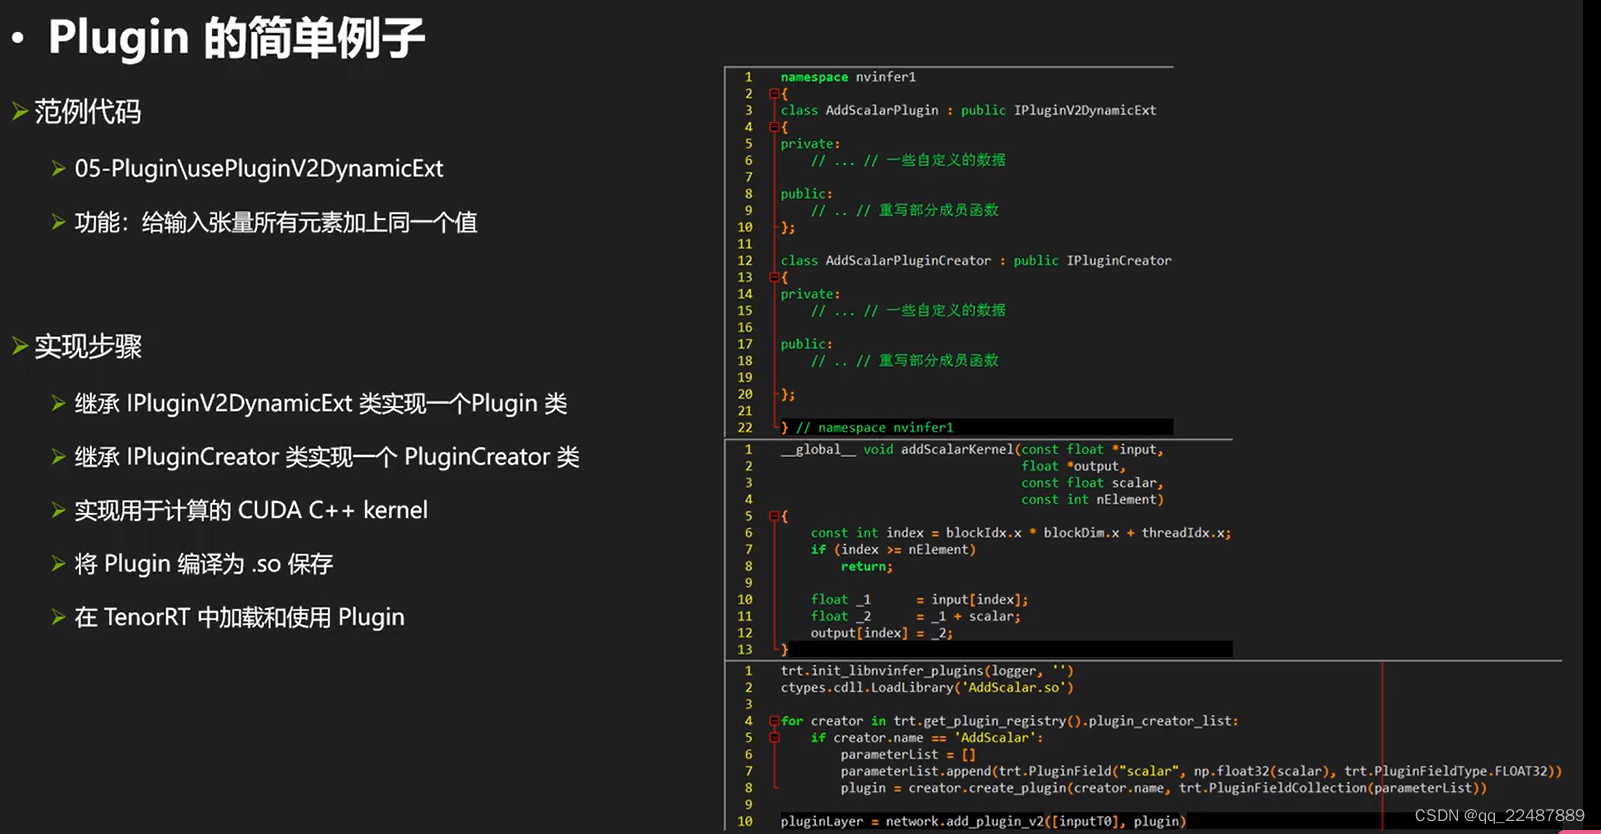Click the '实现步骤' section heading

pyautogui.click(x=88, y=346)
